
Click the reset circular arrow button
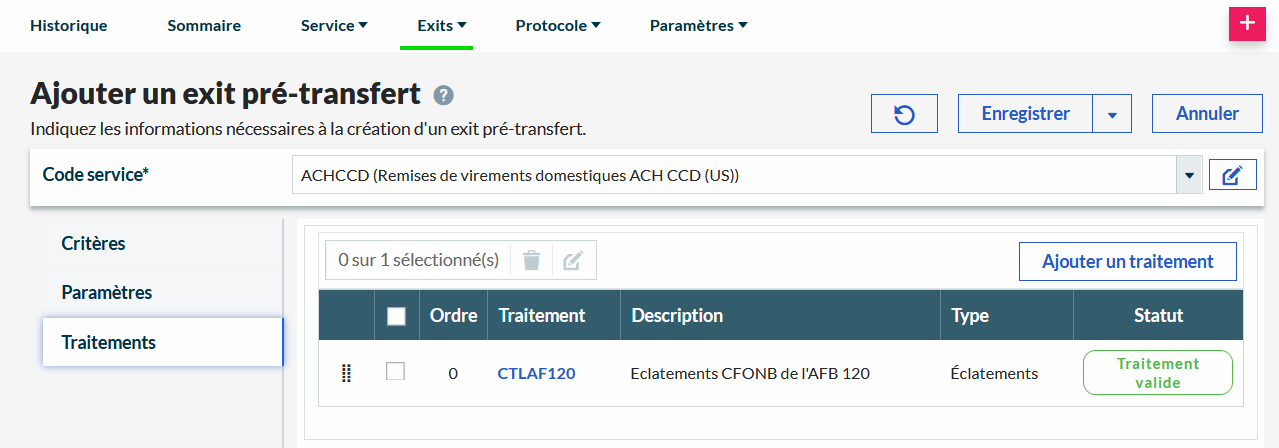904,114
